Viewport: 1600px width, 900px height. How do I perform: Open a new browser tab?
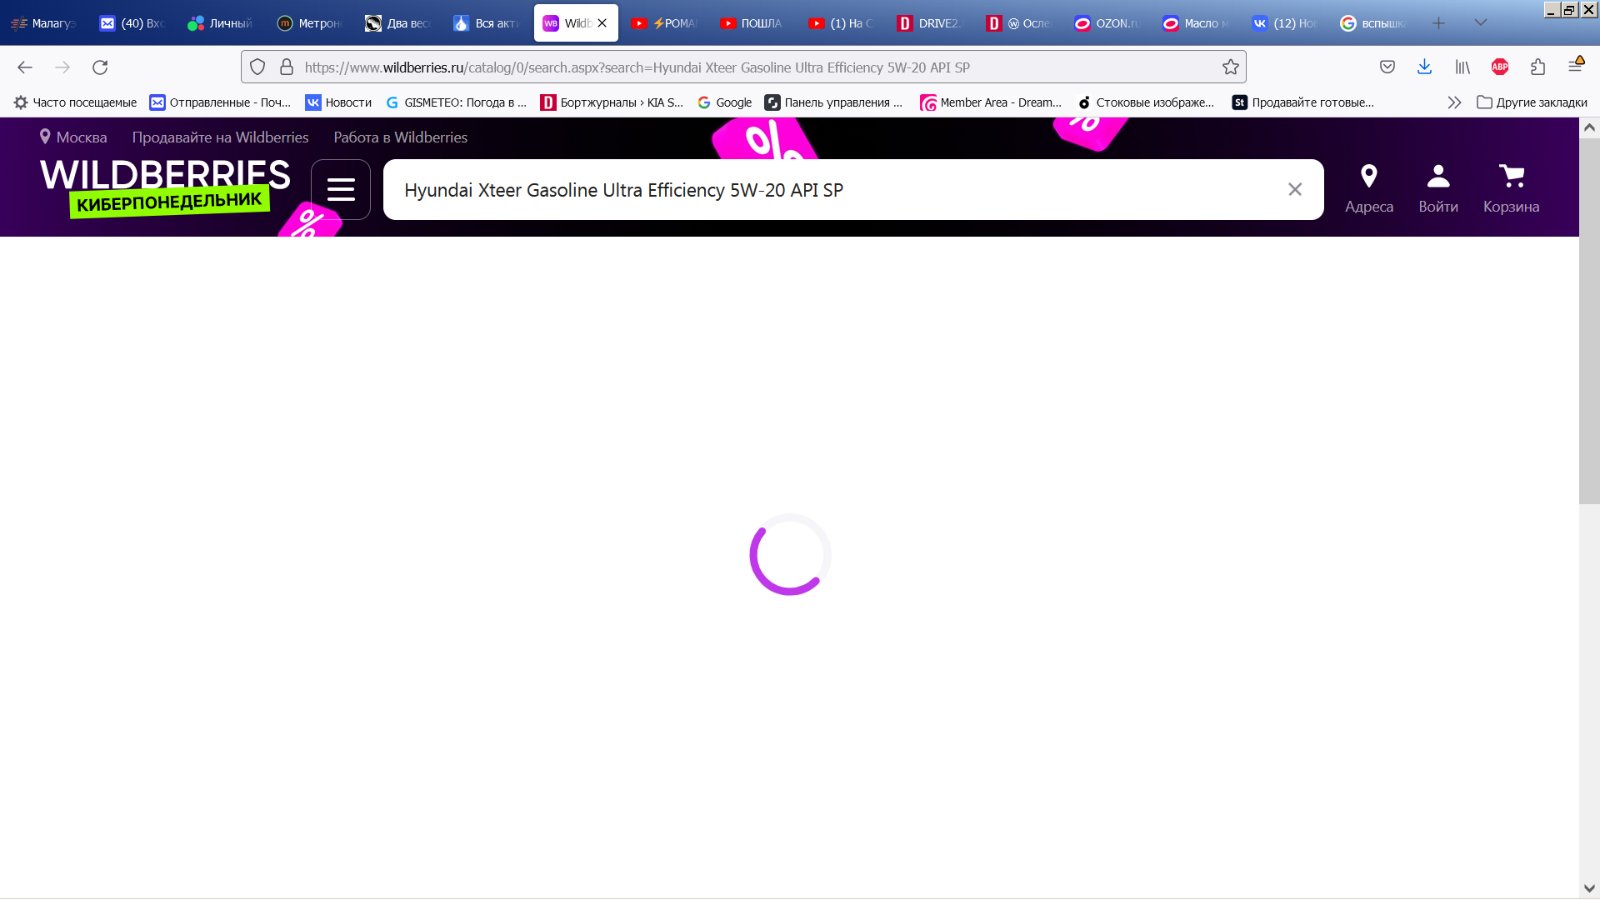coord(1438,23)
